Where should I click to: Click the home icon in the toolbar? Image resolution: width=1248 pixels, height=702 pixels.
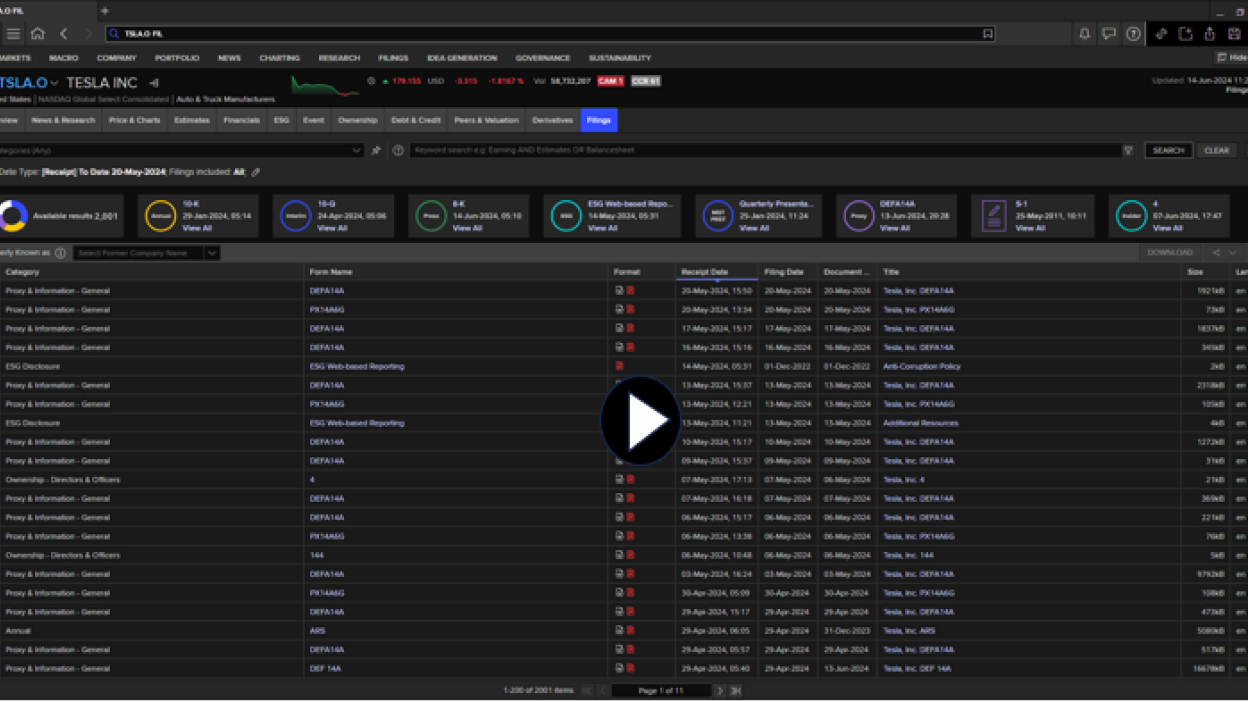pyautogui.click(x=38, y=34)
